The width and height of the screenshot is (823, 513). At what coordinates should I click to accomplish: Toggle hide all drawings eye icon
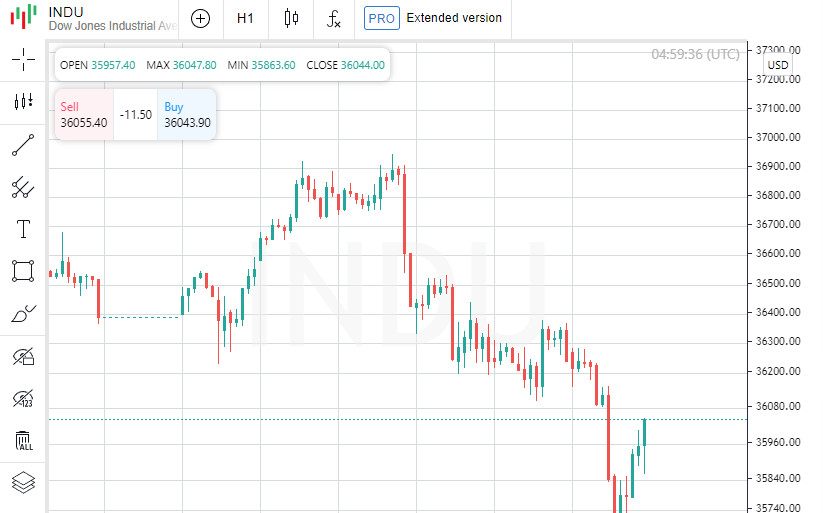click(x=23, y=356)
